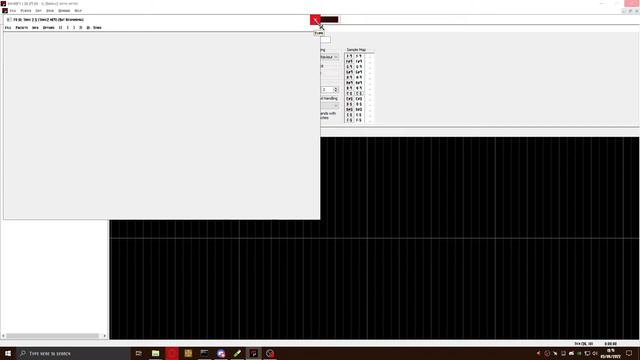Image resolution: width=640 pixels, height=360 pixels.
Task: Open the plugin window's Info menu
Action: pos(36,28)
